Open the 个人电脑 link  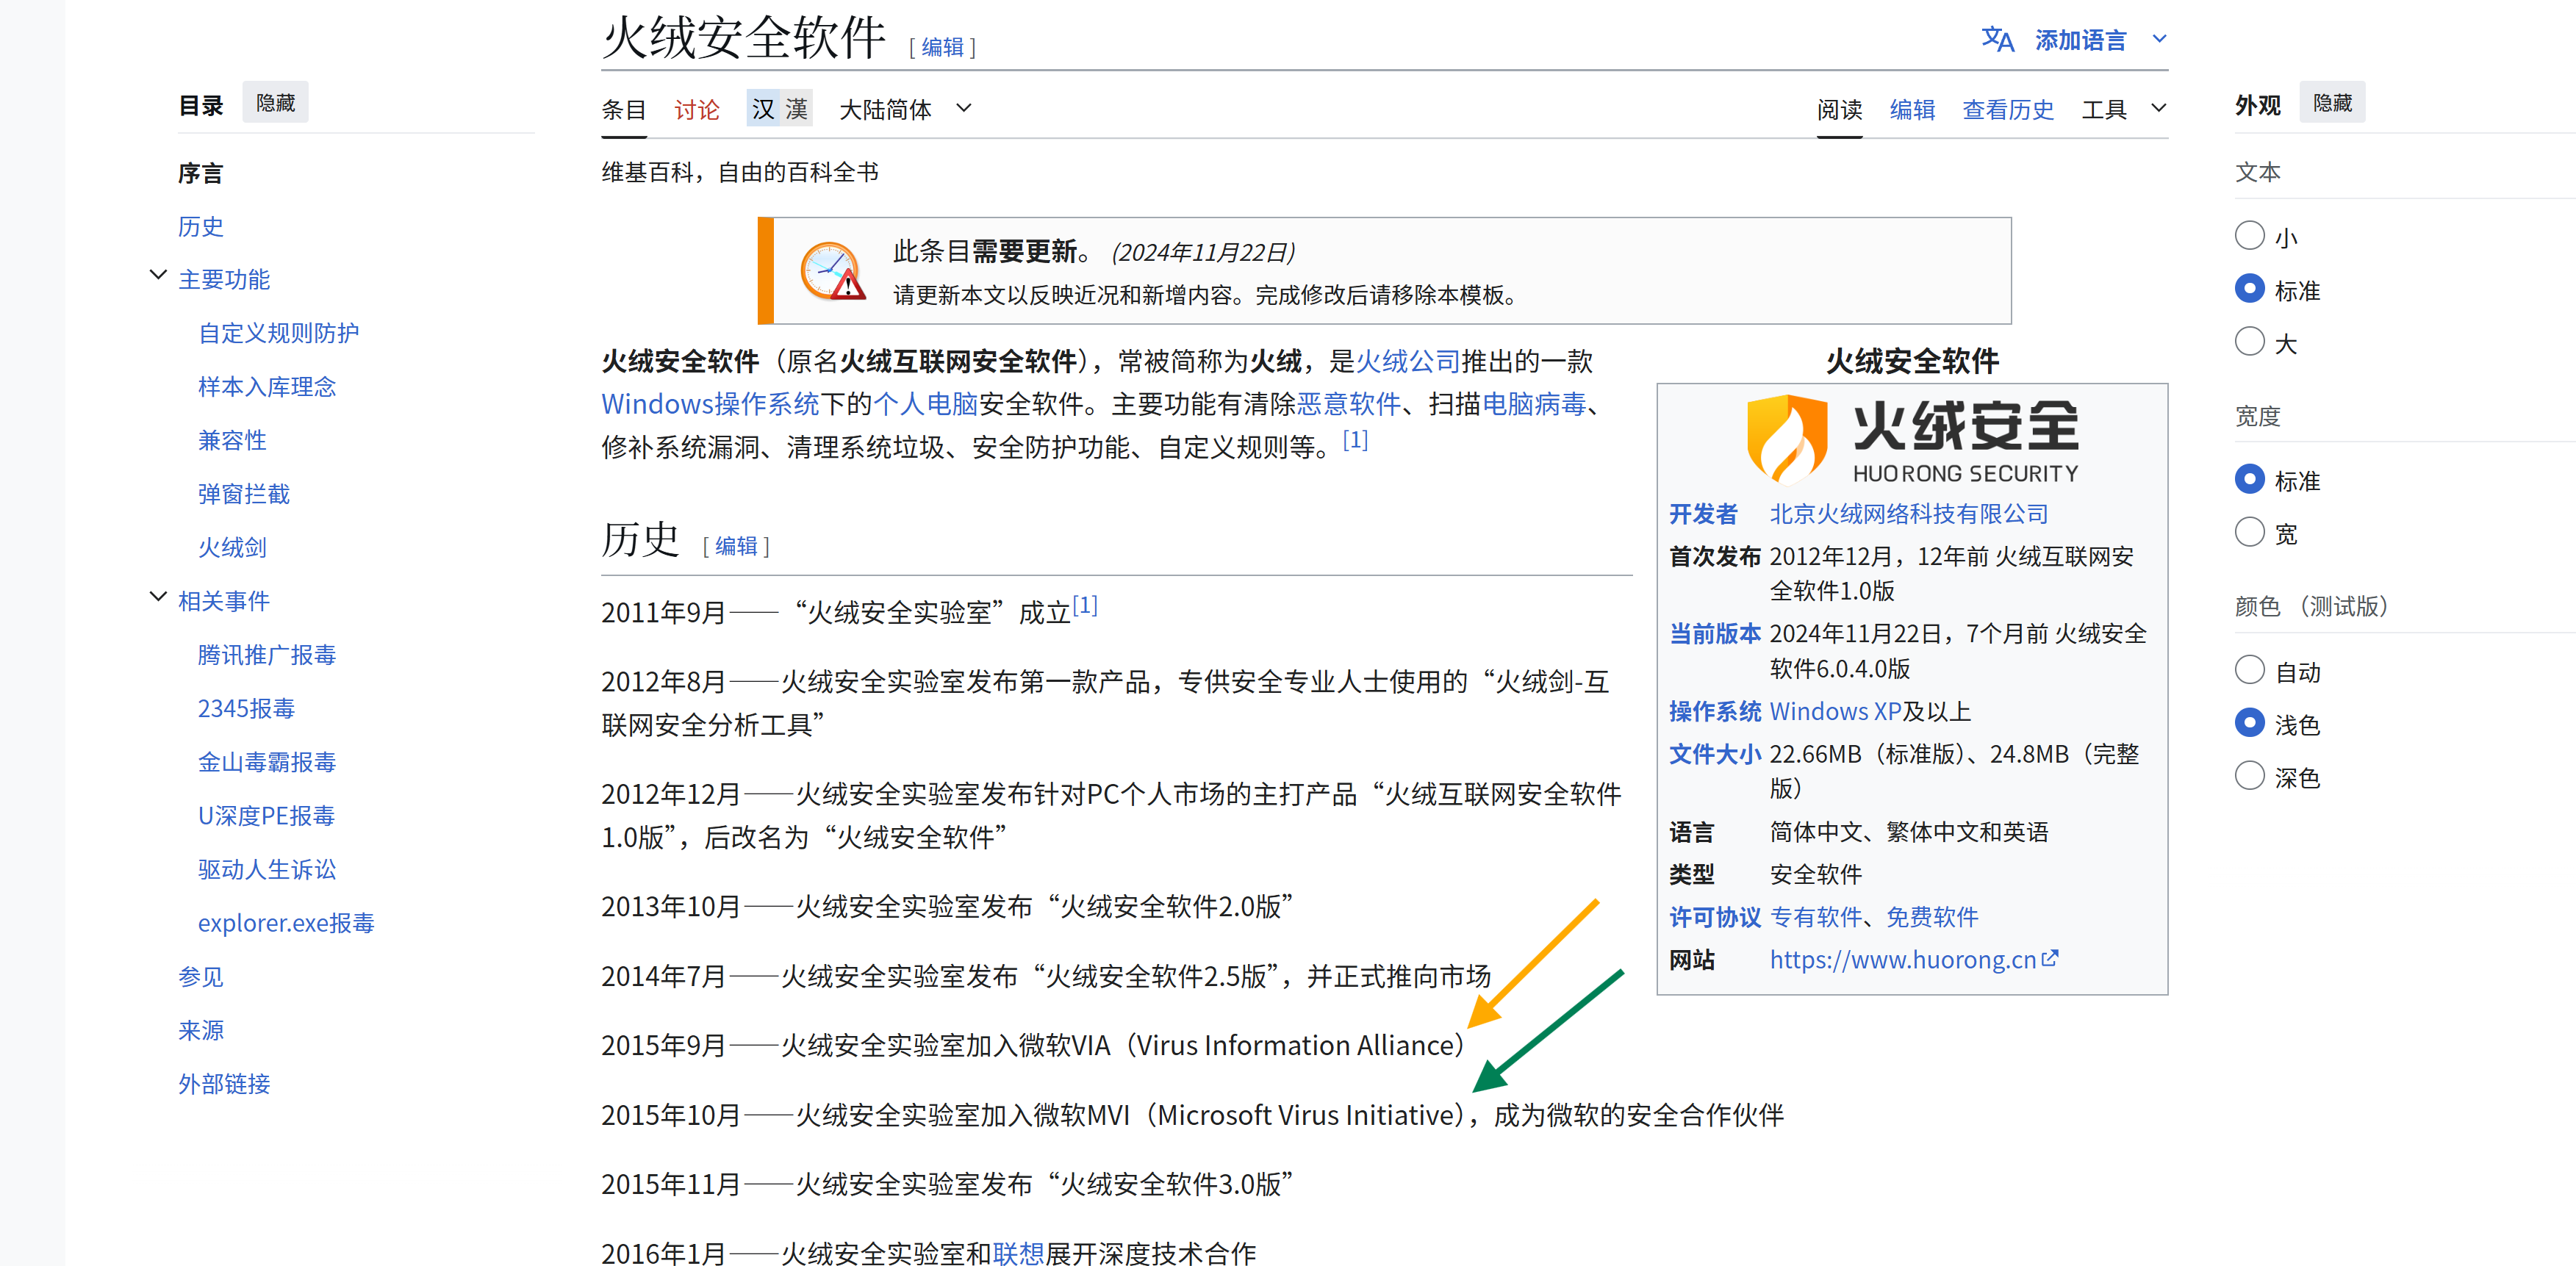(x=925, y=403)
